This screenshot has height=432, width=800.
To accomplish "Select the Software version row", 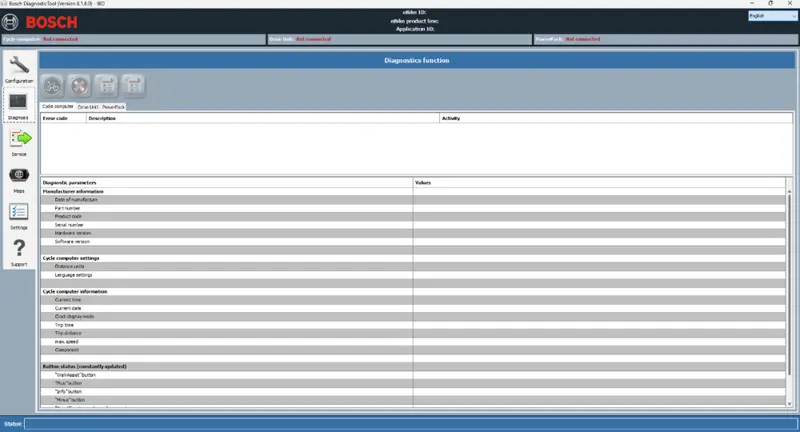I will [x=413, y=241].
